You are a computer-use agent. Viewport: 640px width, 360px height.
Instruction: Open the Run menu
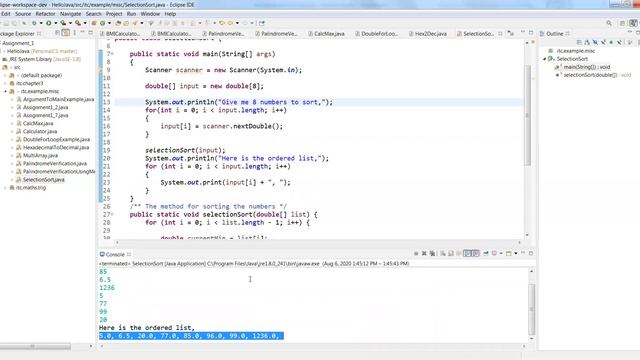click(131, 14)
